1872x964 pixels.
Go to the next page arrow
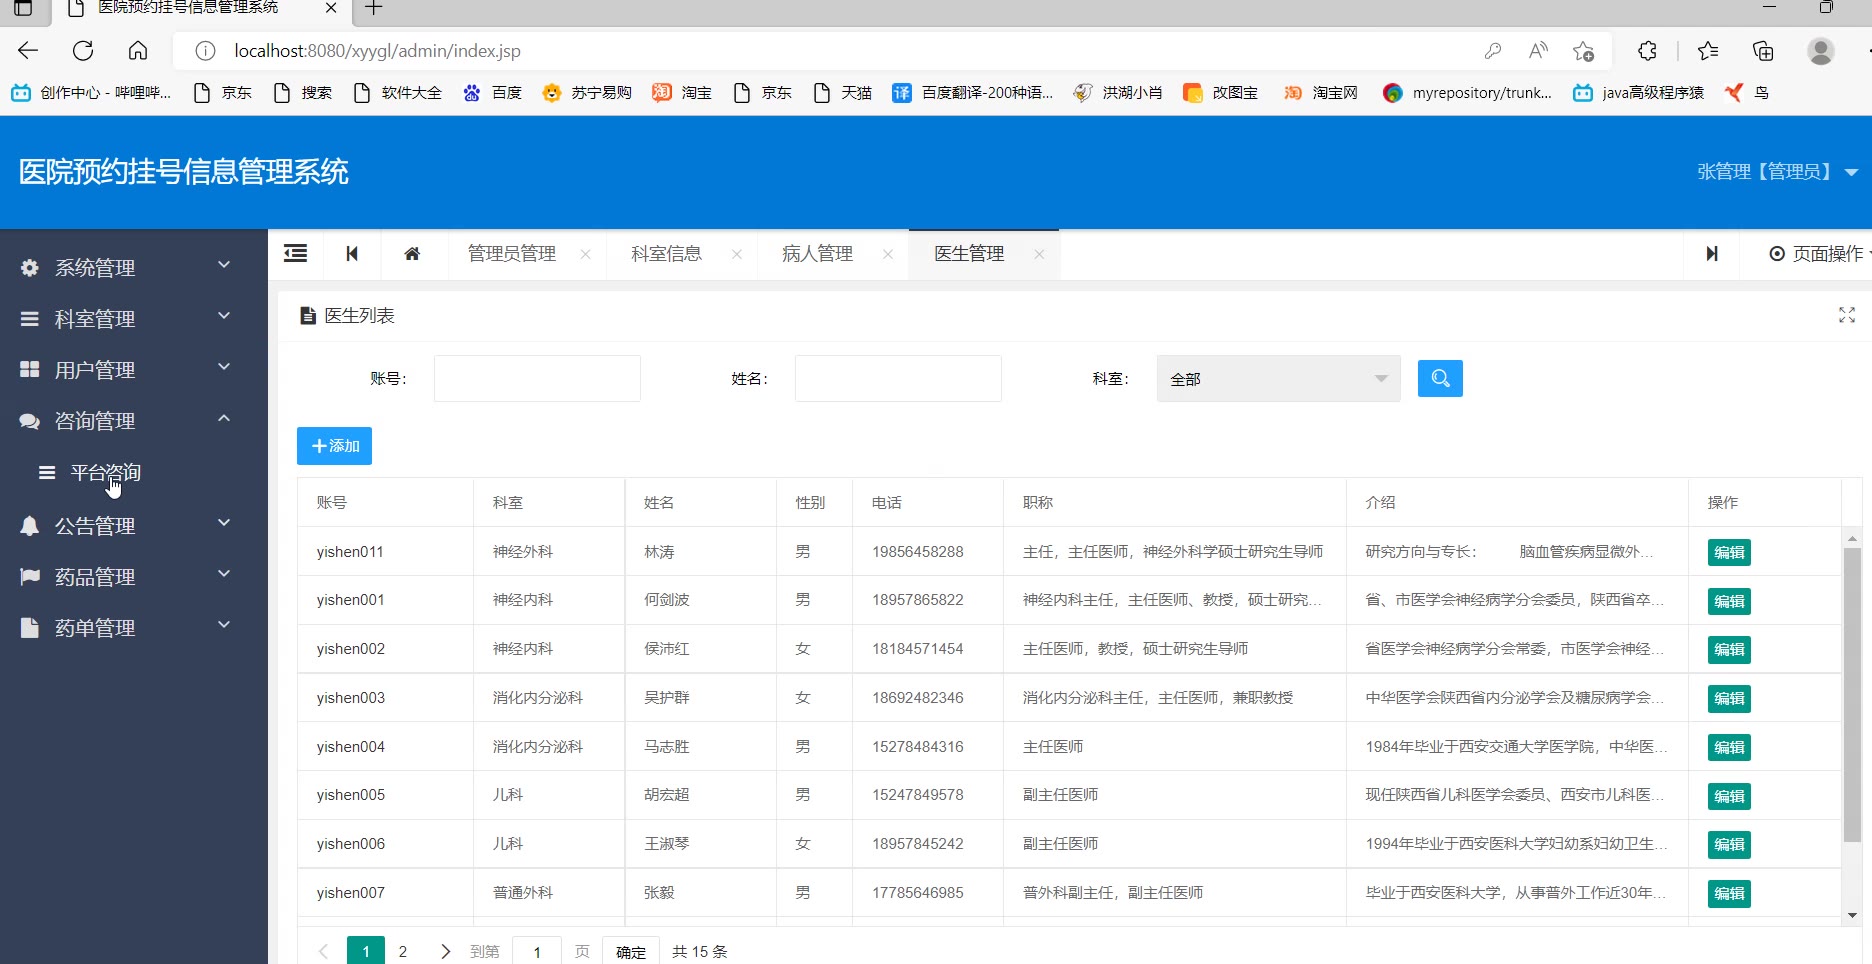click(445, 951)
